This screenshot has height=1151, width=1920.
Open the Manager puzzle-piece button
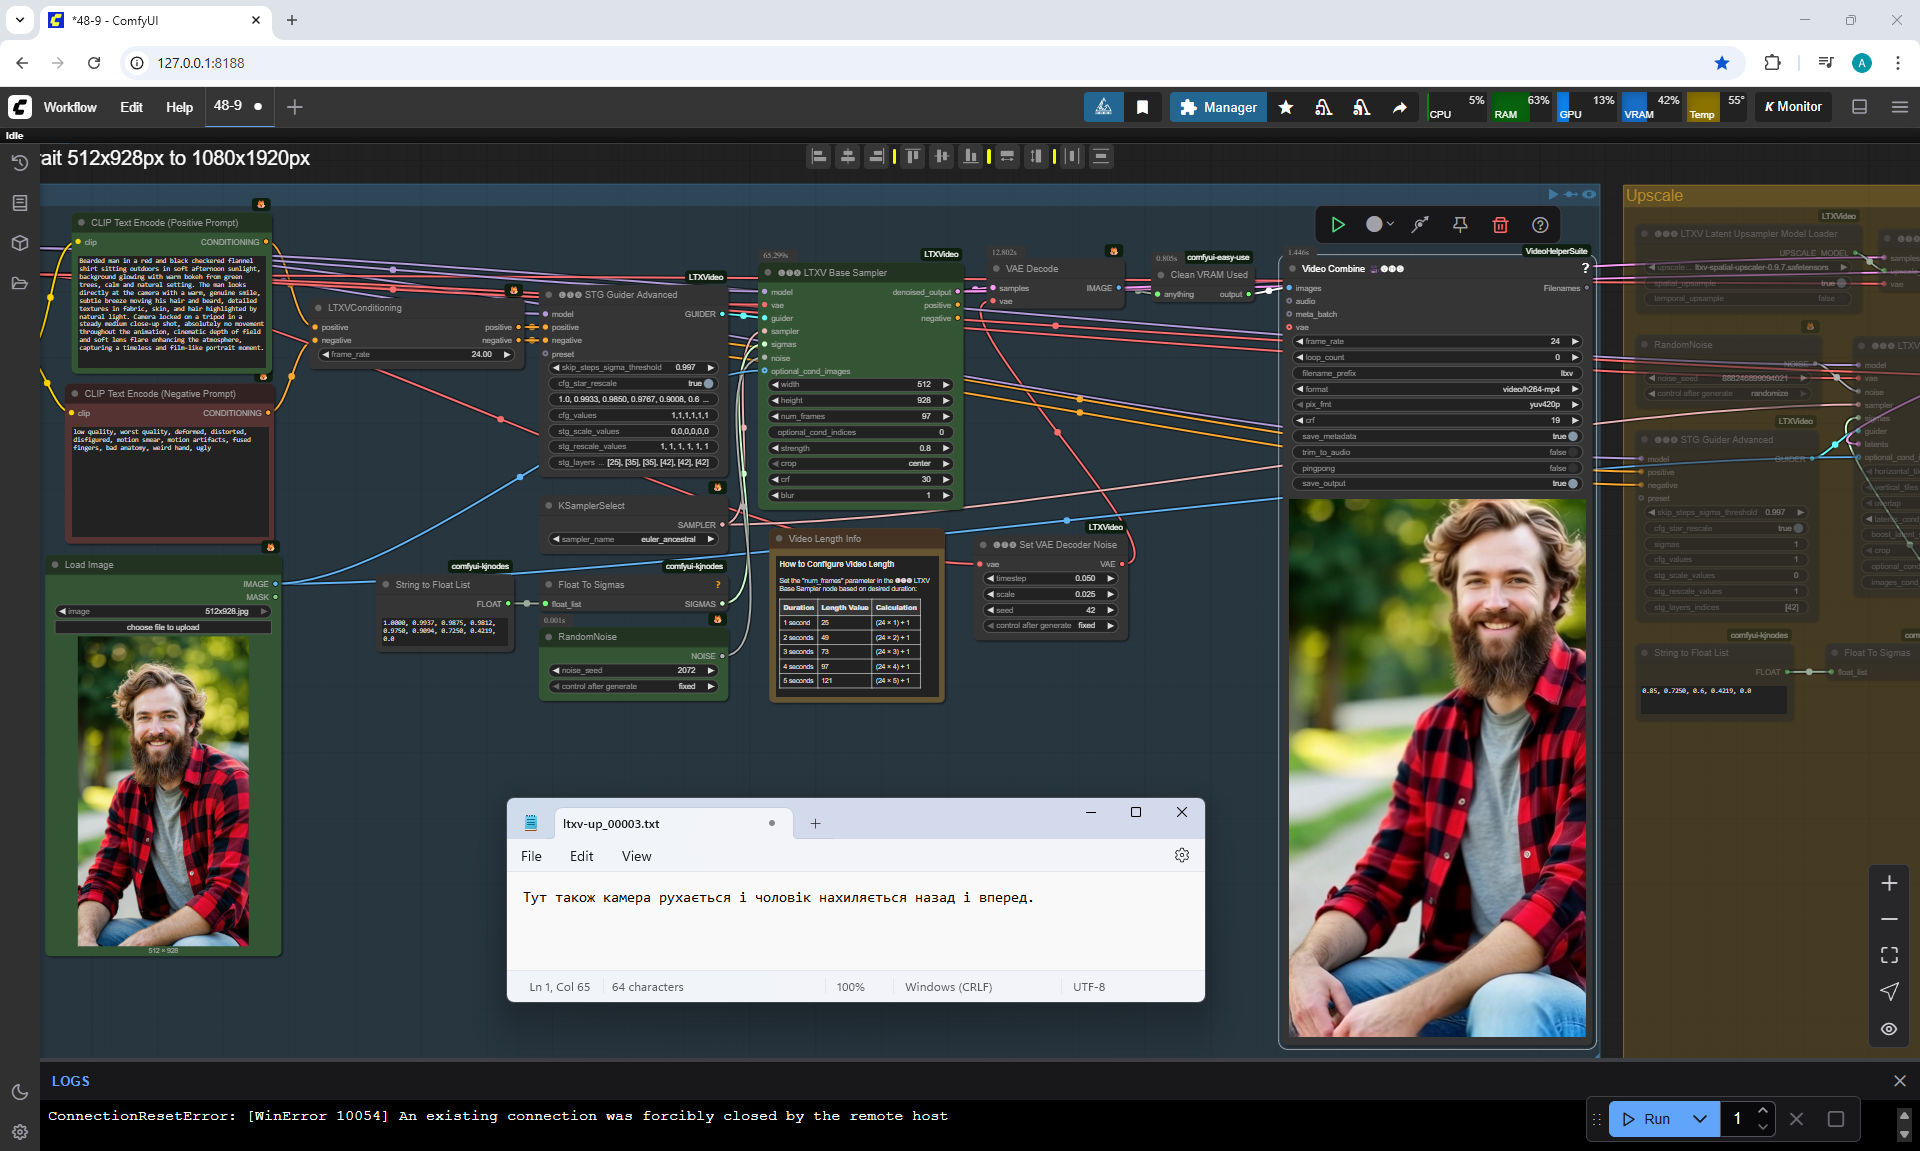[x=1217, y=107]
